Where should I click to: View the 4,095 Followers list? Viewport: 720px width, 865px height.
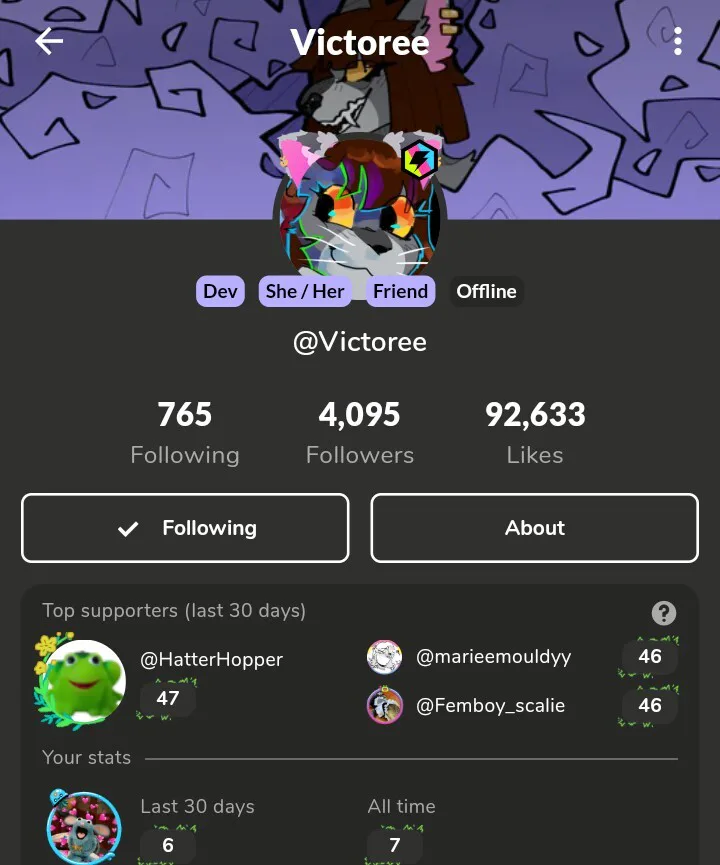[x=360, y=433]
